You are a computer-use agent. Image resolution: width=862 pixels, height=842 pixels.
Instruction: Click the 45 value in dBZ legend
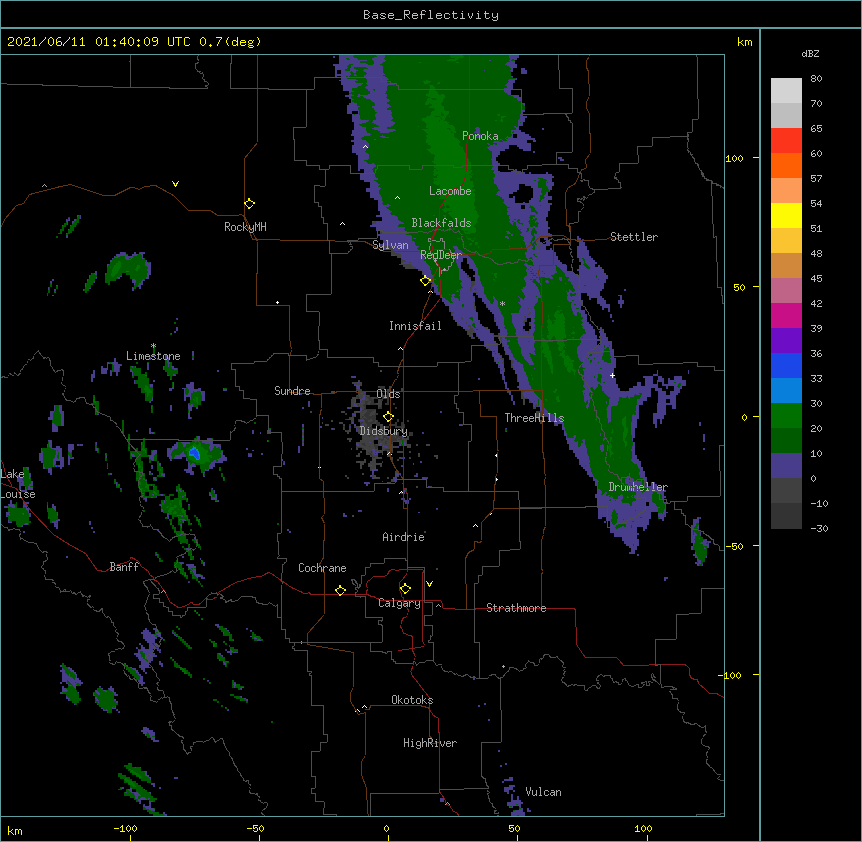[x=816, y=279]
